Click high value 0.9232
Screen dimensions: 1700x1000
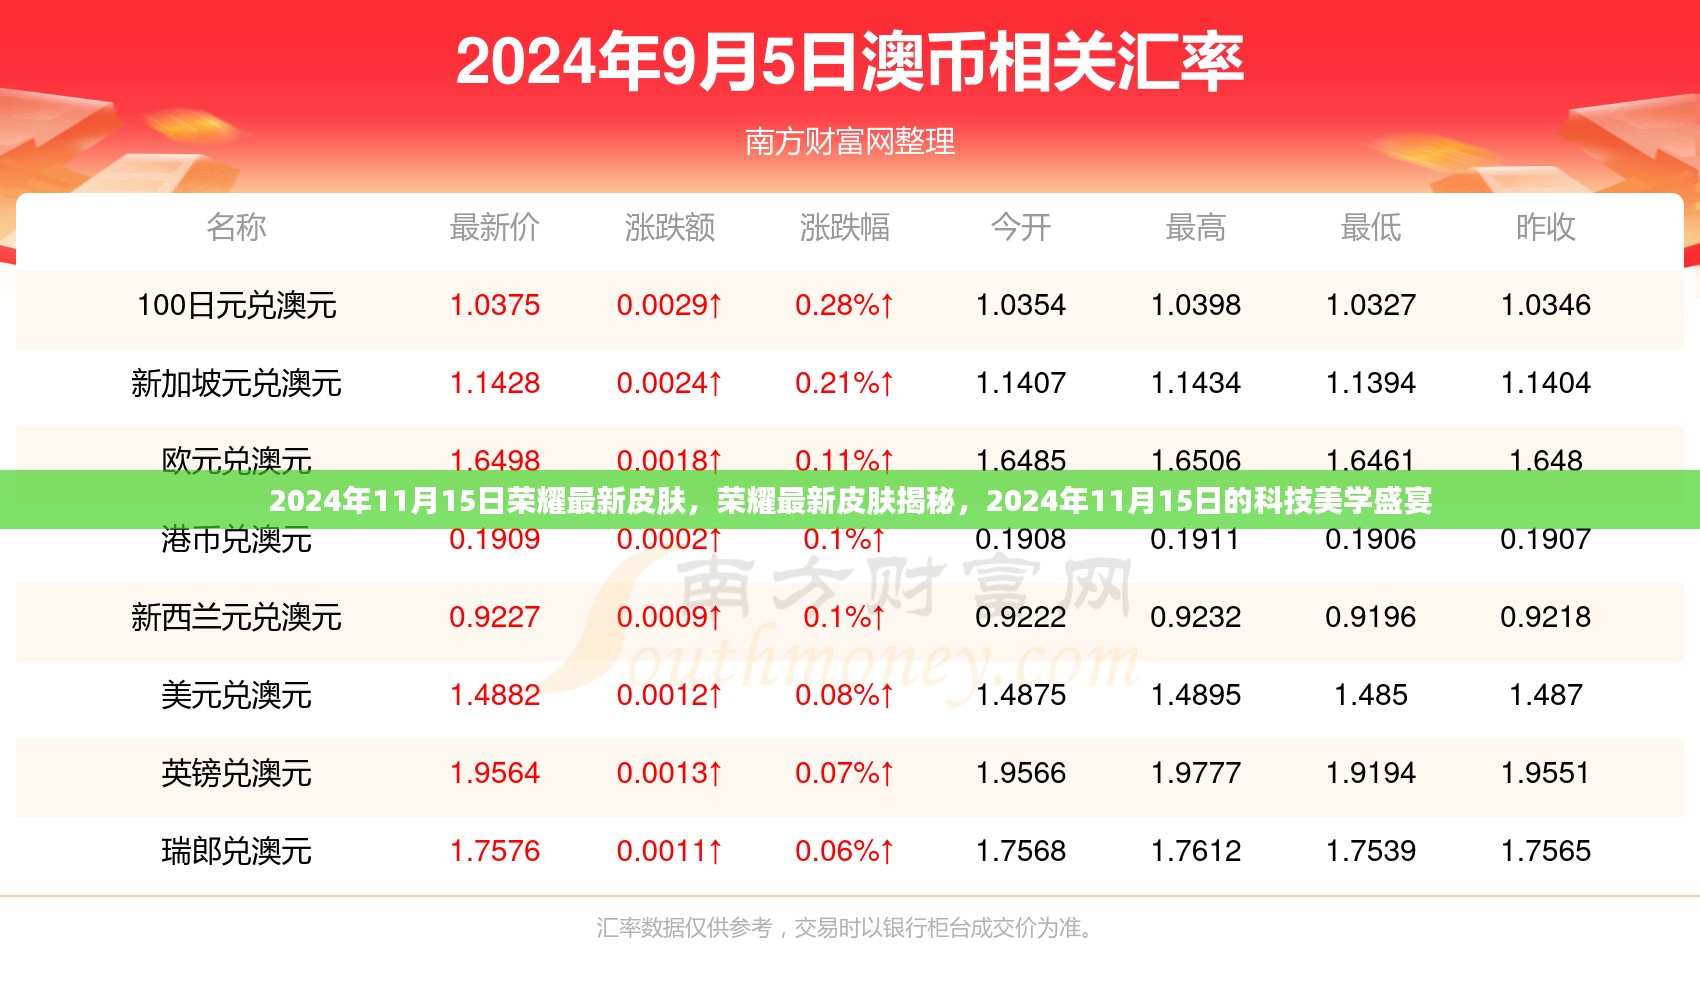1196,617
